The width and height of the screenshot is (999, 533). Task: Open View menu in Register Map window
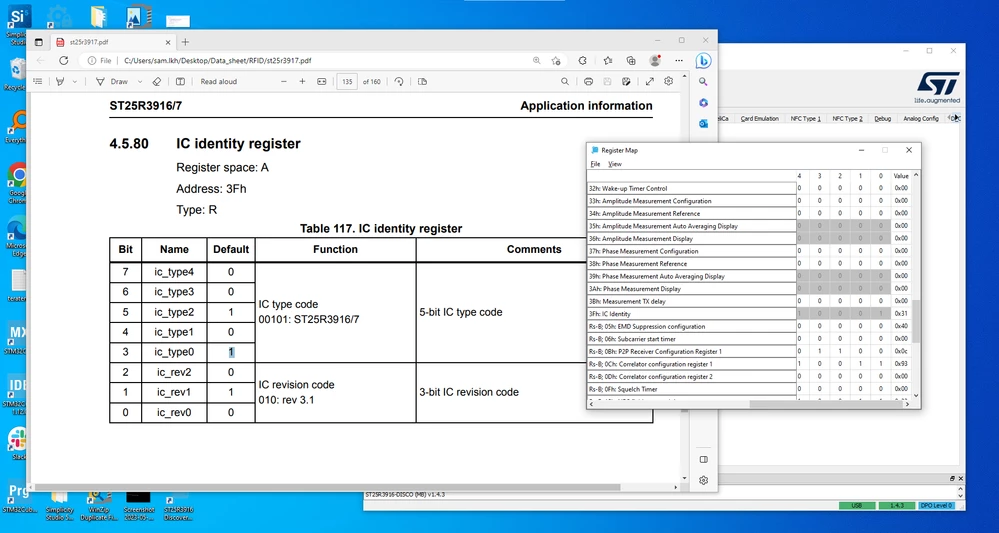point(615,164)
